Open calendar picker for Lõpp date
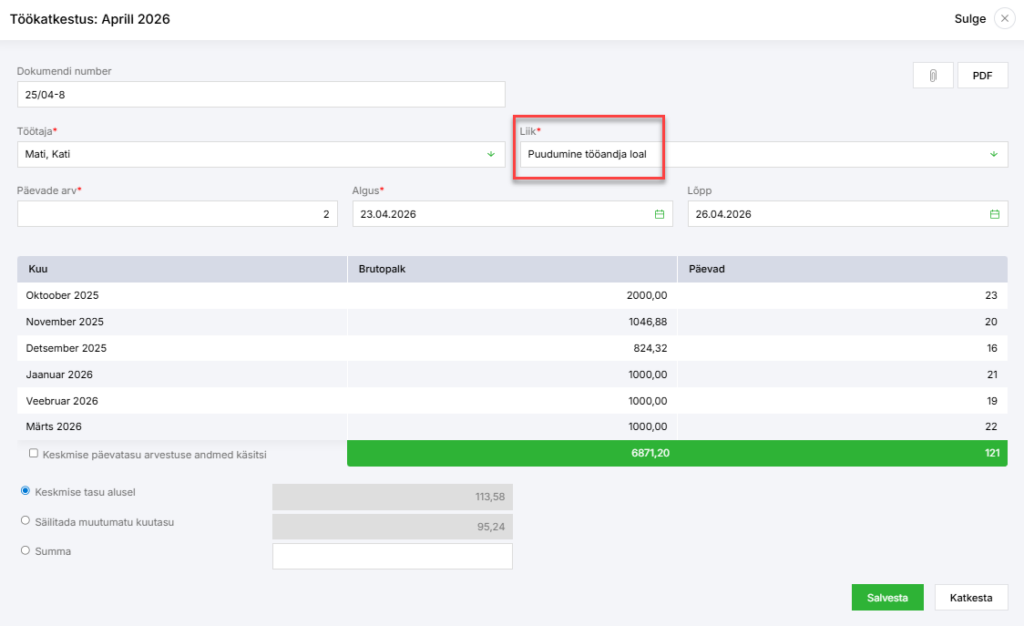1024x626 pixels. [994, 214]
